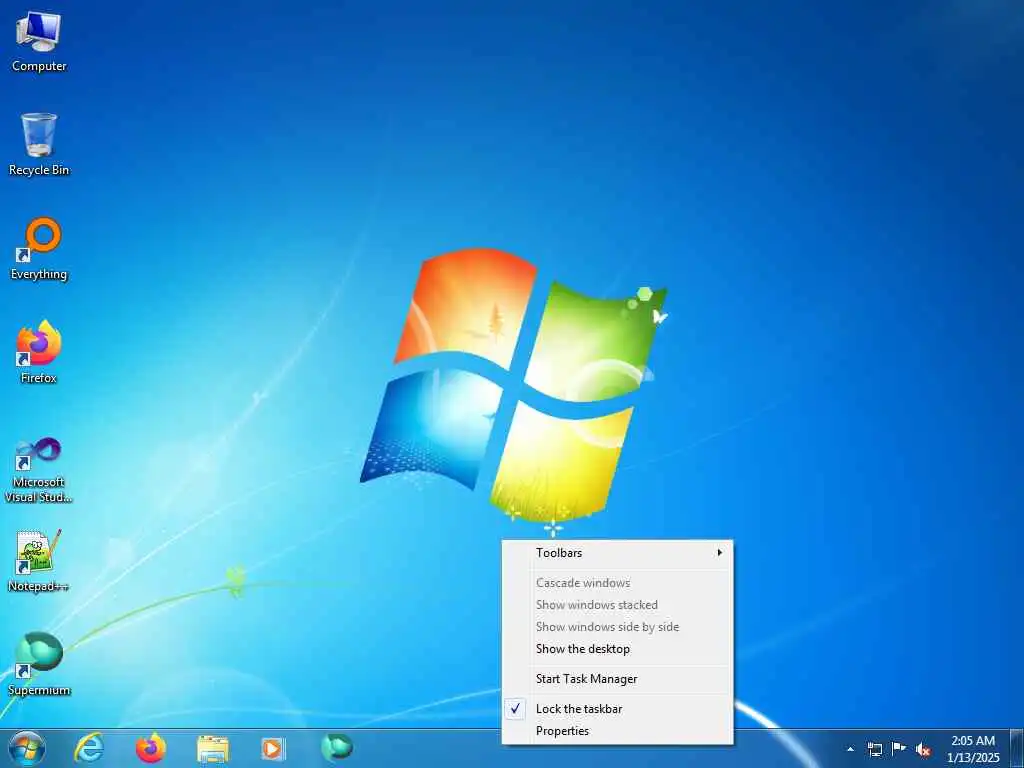This screenshot has height=768, width=1024.
Task: Launch Internet Explorer from the taskbar
Action: click(x=89, y=748)
